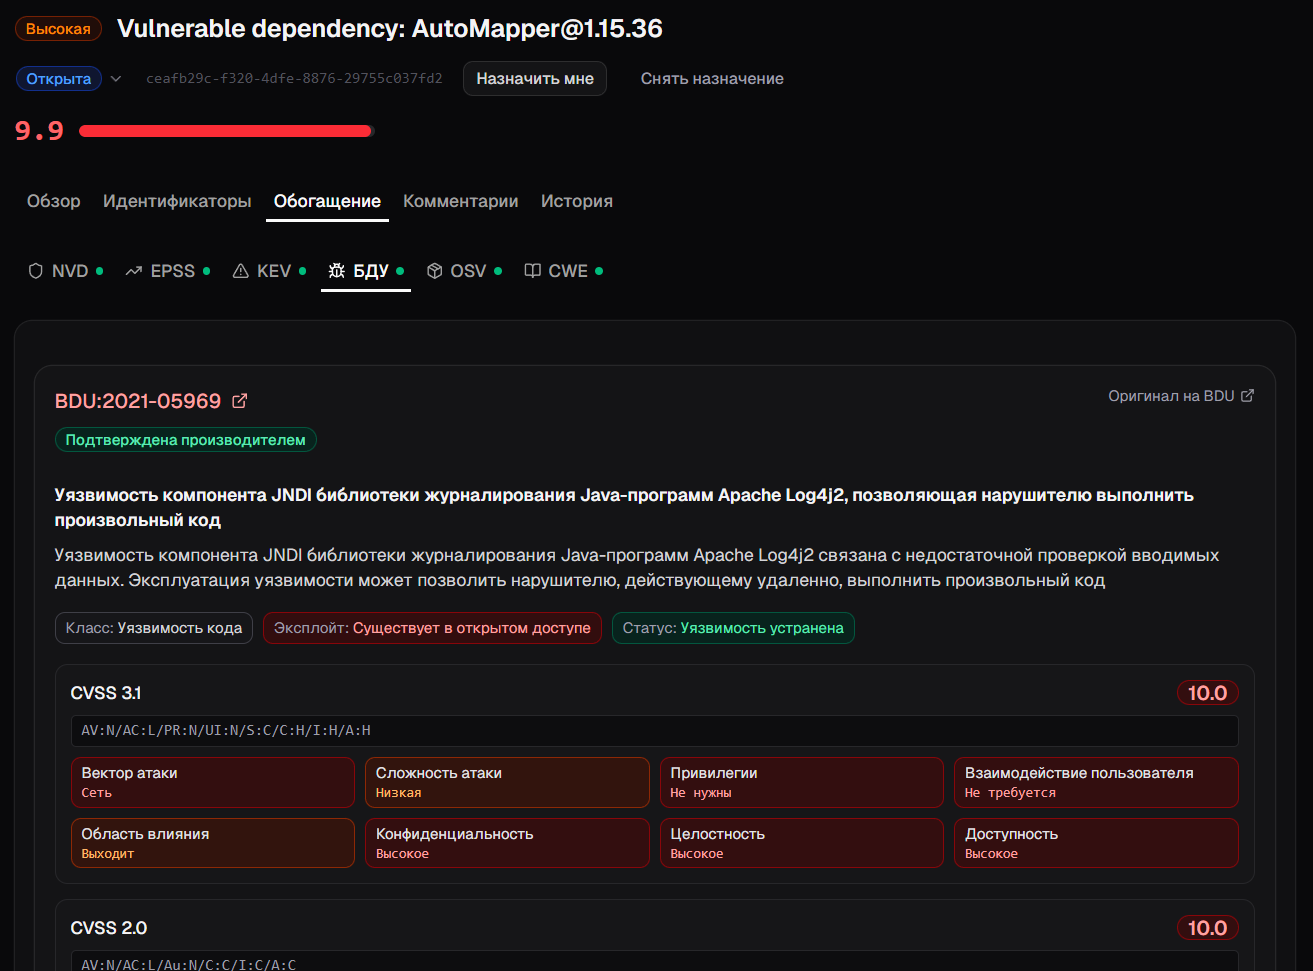Click the CVSS 2.0 heading
This screenshot has width=1313, height=971.
(109, 928)
